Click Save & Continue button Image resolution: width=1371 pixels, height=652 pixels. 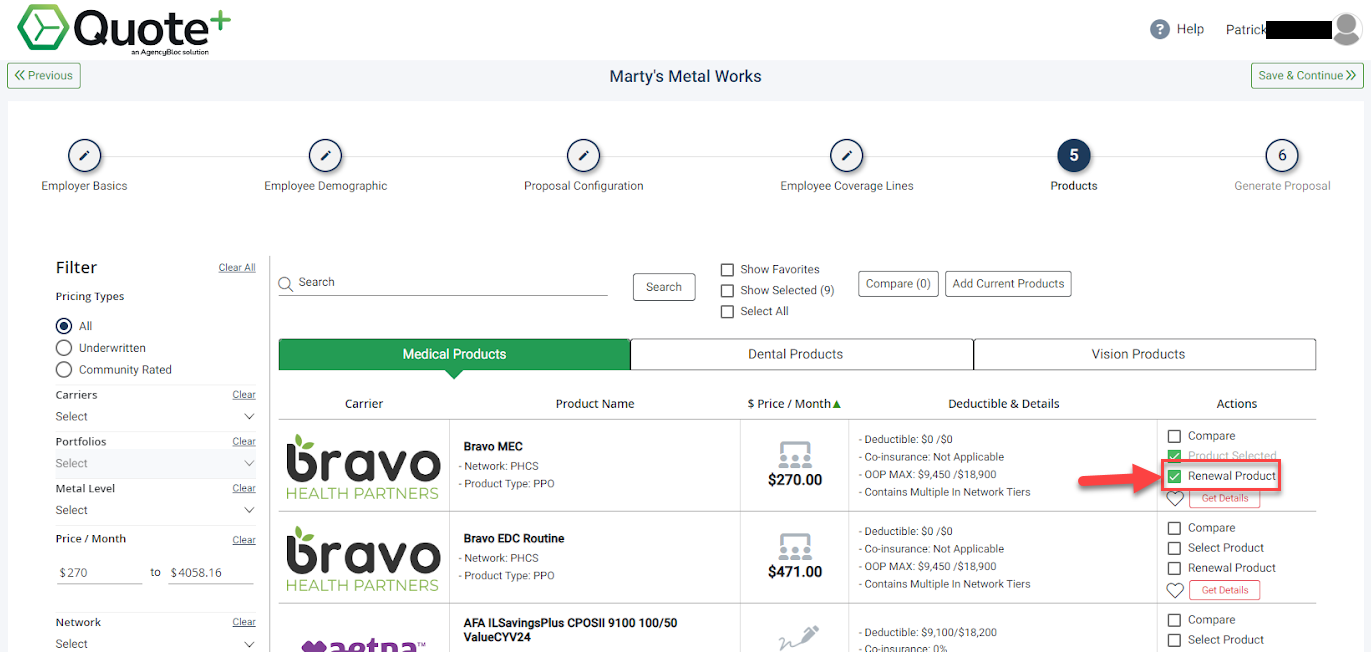pos(1307,76)
